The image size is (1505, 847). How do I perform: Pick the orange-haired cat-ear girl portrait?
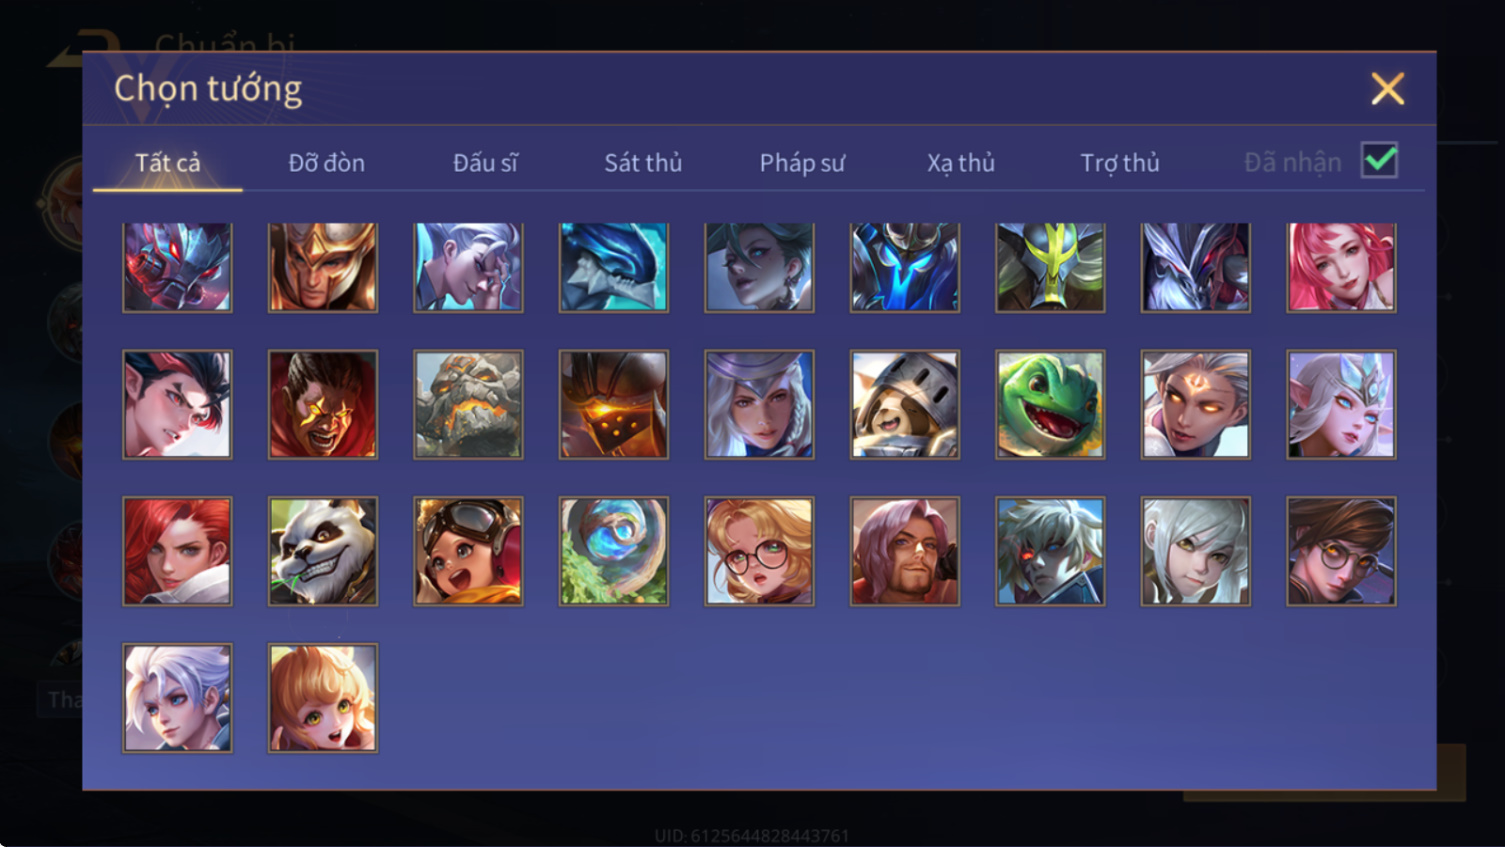(x=323, y=698)
